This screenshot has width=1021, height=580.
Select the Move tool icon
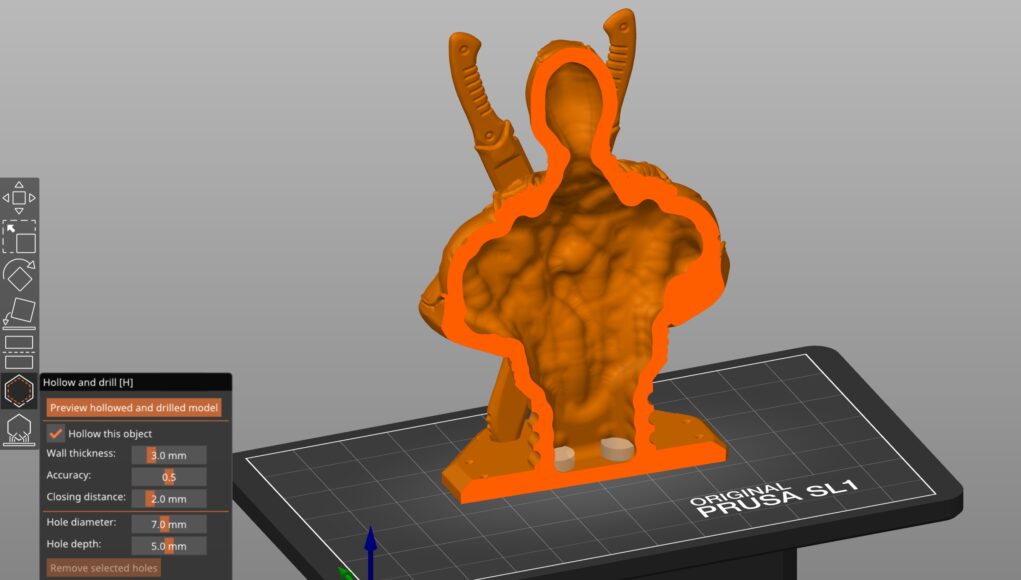(19, 197)
